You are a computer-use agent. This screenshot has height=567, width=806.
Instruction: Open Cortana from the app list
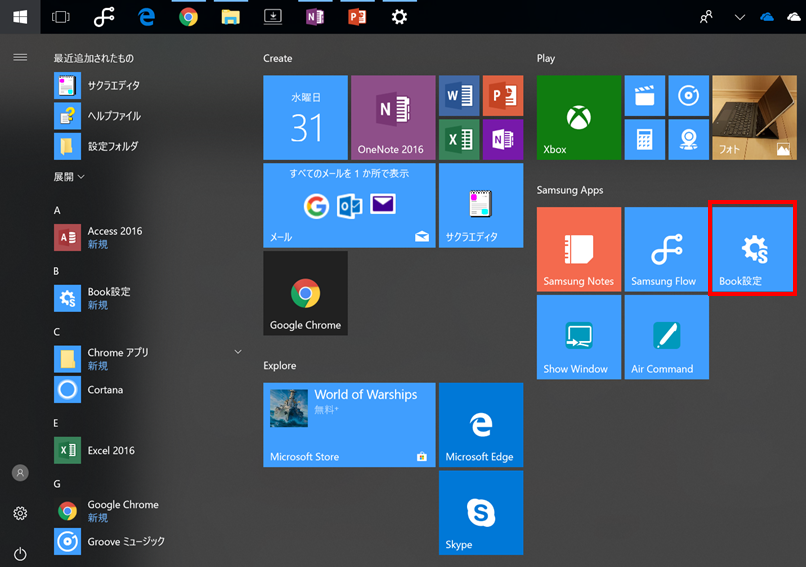[89, 390]
